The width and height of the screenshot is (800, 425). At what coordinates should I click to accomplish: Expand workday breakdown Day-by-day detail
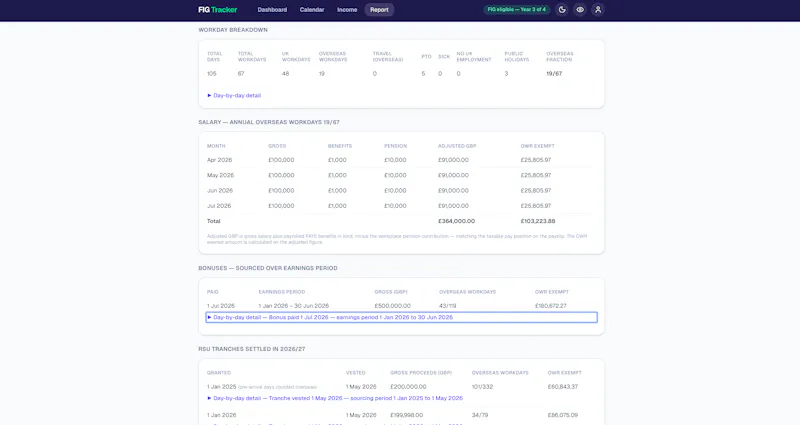234,95
